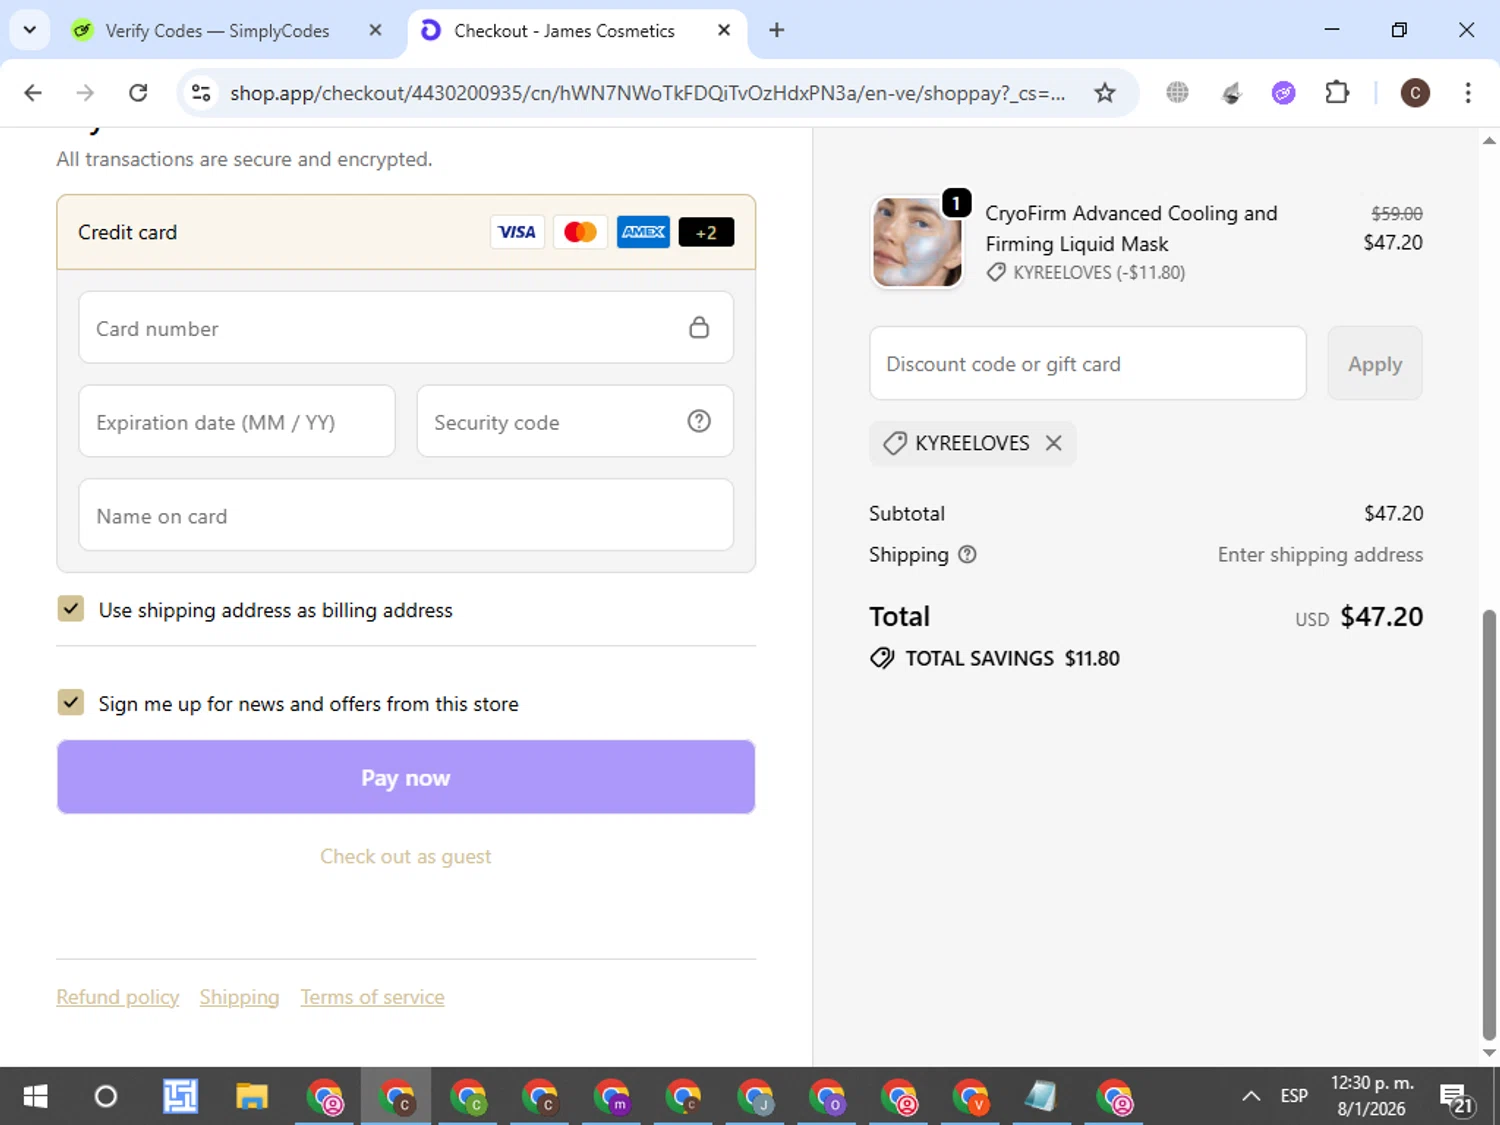This screenshot has height=1125, width=1500.
Task: Open the notepad-like app in taskbar
Action: (1041, 1097)
